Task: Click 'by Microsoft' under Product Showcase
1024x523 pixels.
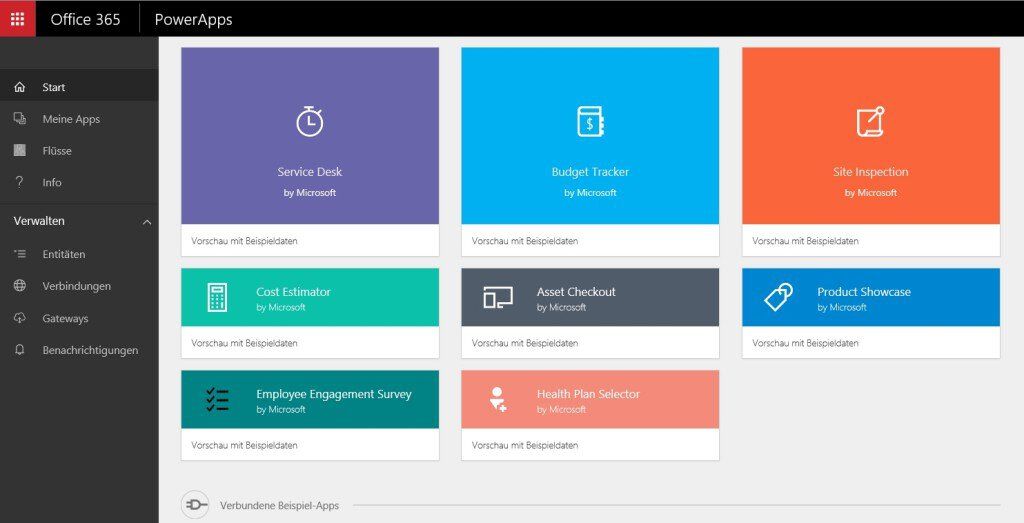Action: coord(842,307)
